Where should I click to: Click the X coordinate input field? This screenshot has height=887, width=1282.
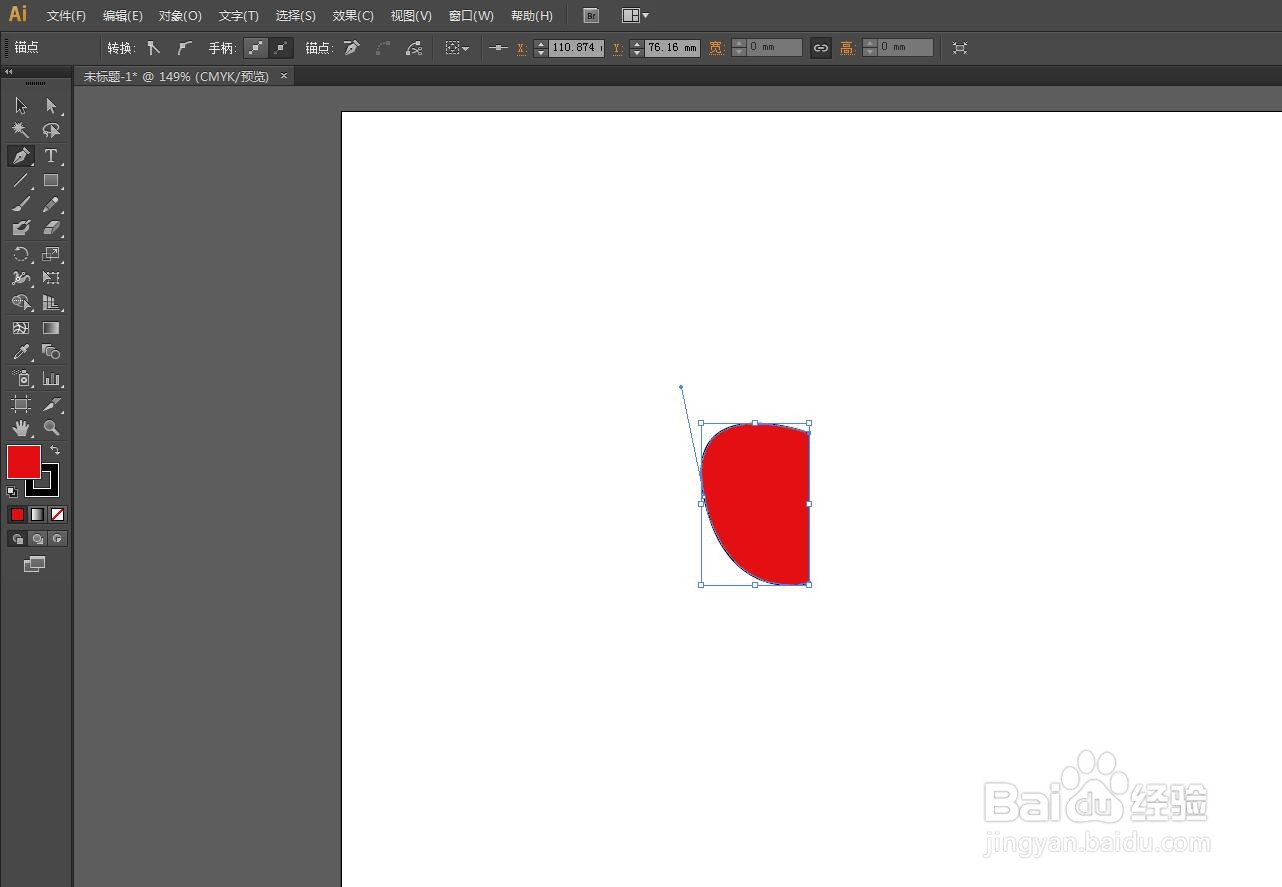click(x=576, y=48)
